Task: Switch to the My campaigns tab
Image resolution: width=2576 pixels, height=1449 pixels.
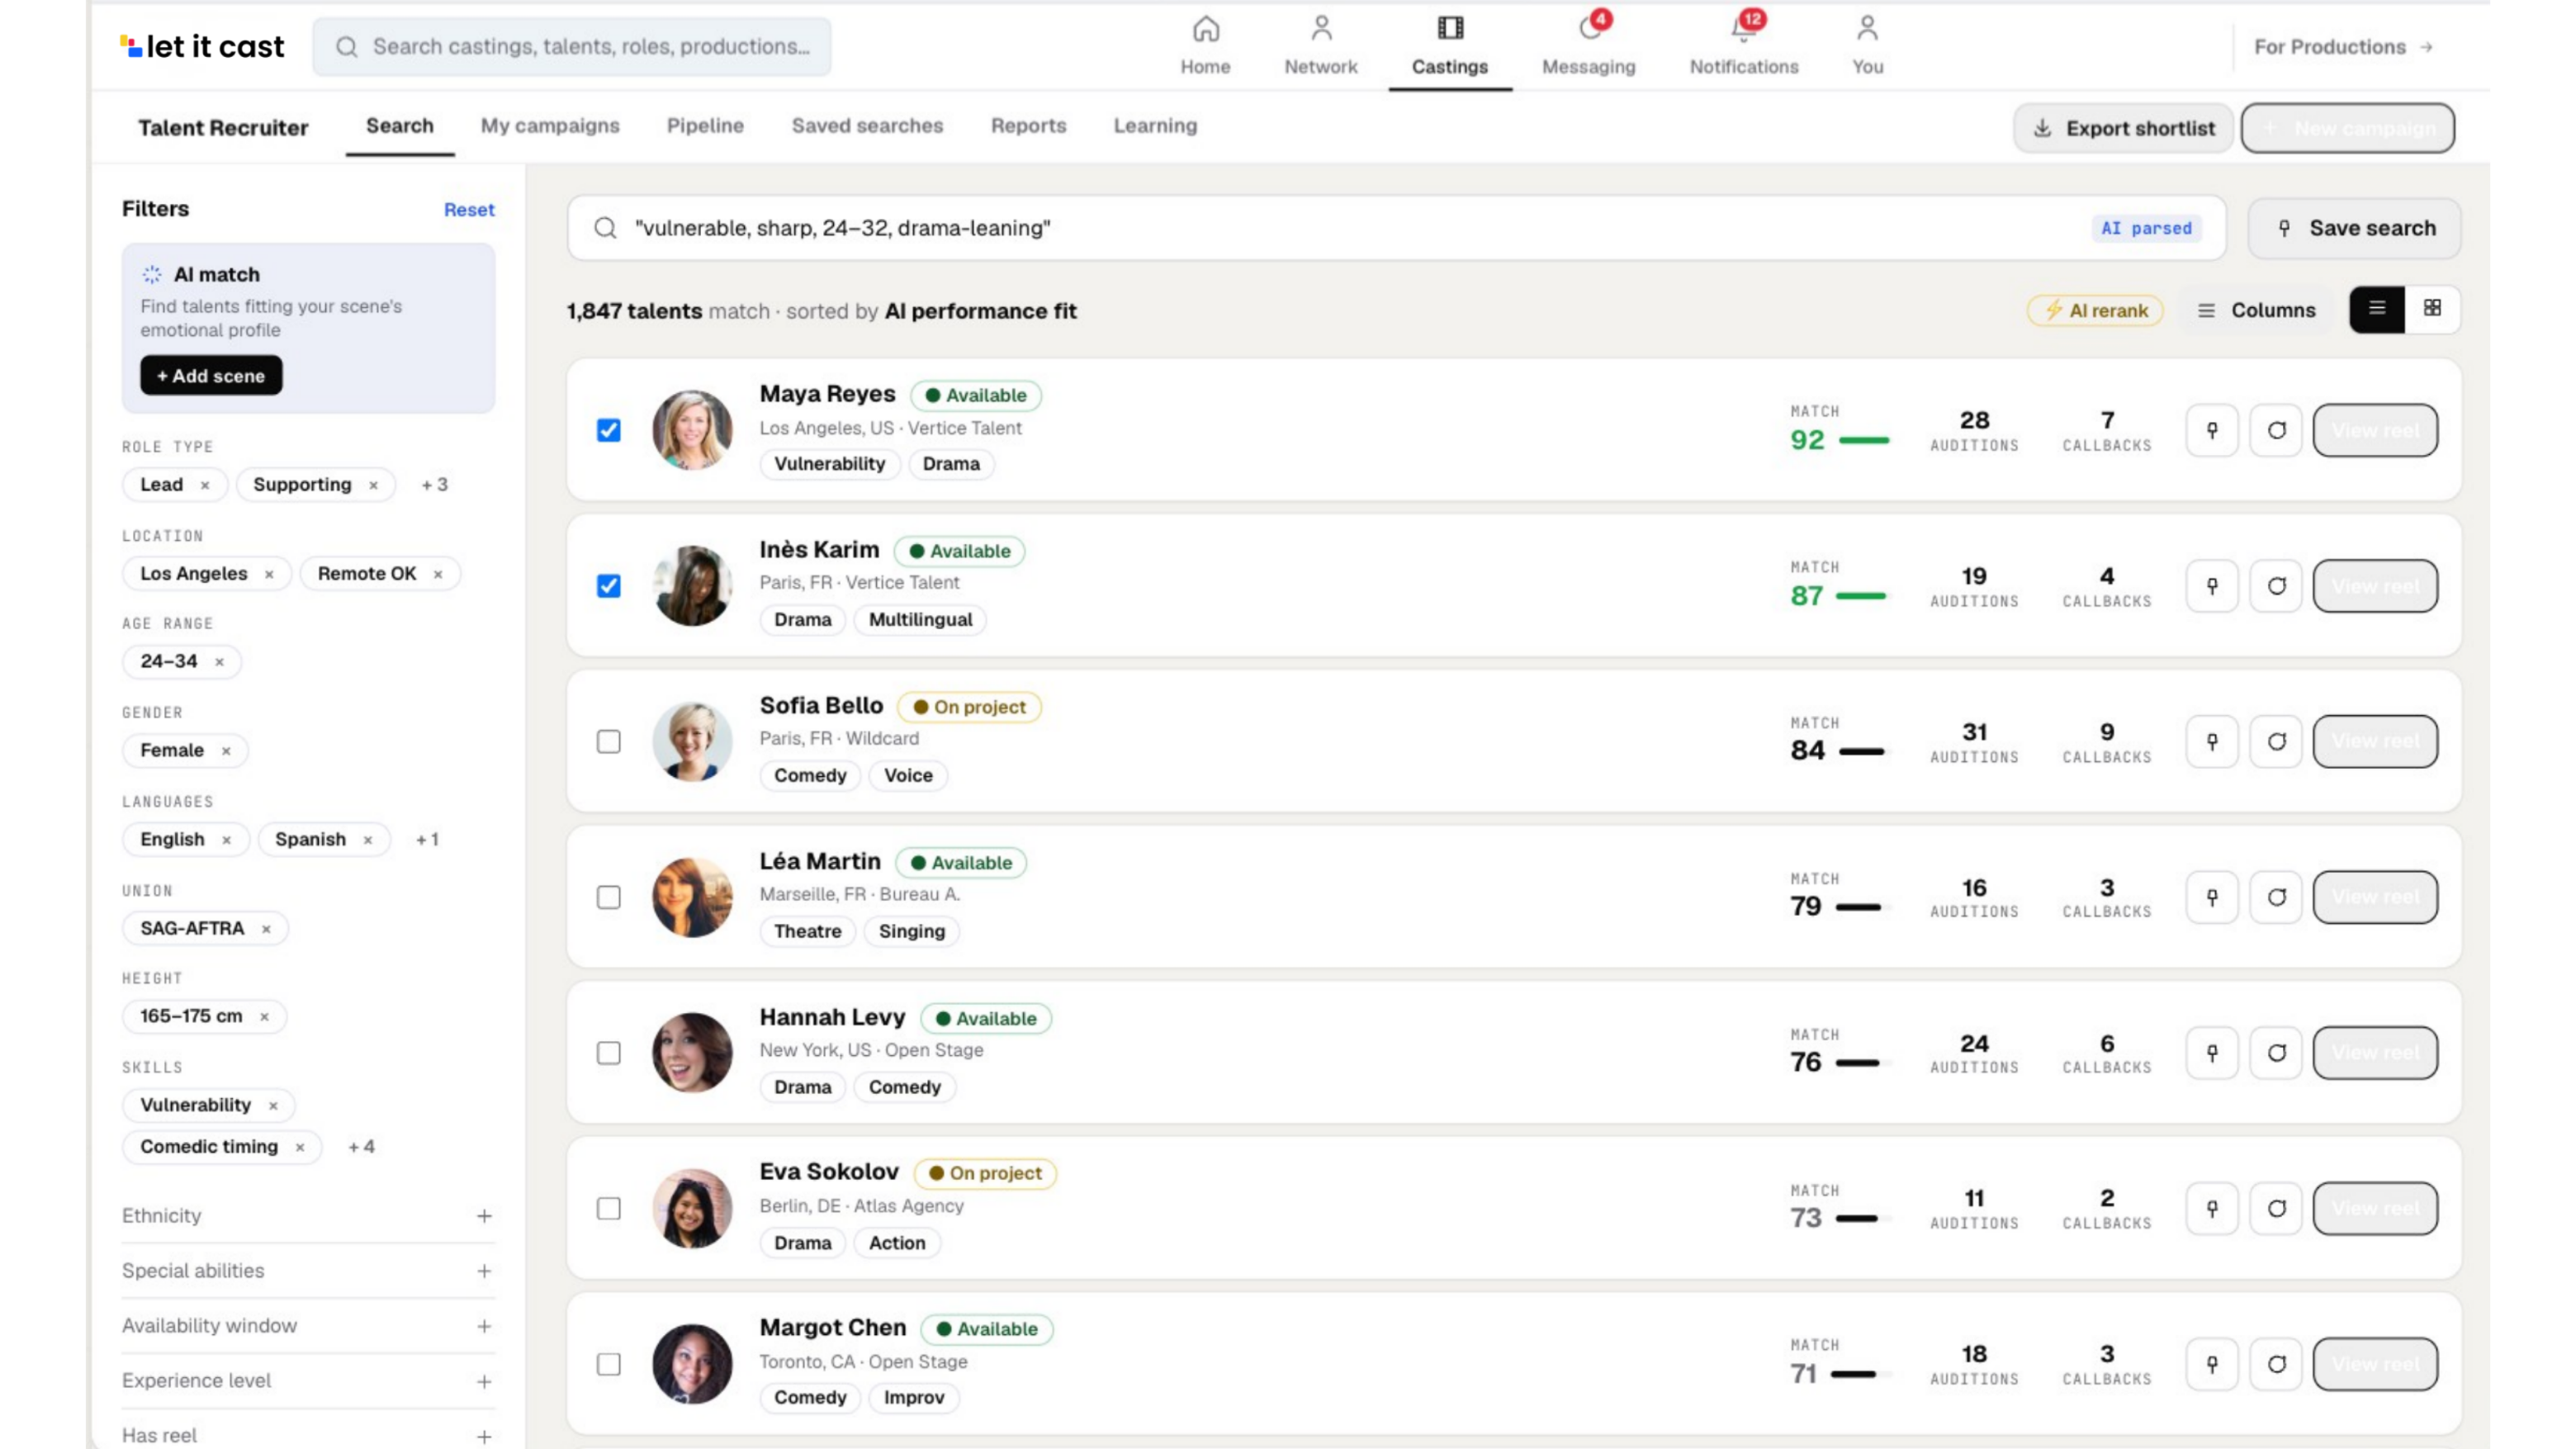Action: 550,126
